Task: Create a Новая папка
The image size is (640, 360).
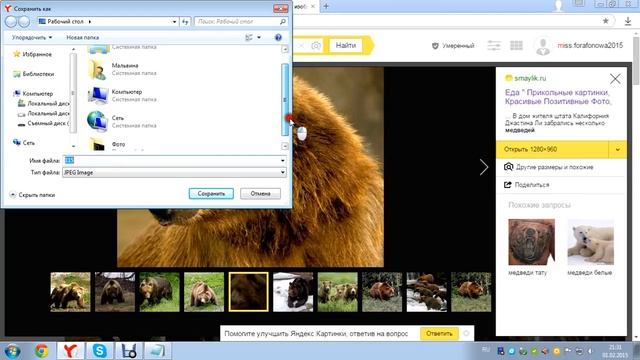Action: (x=82, y=38)
